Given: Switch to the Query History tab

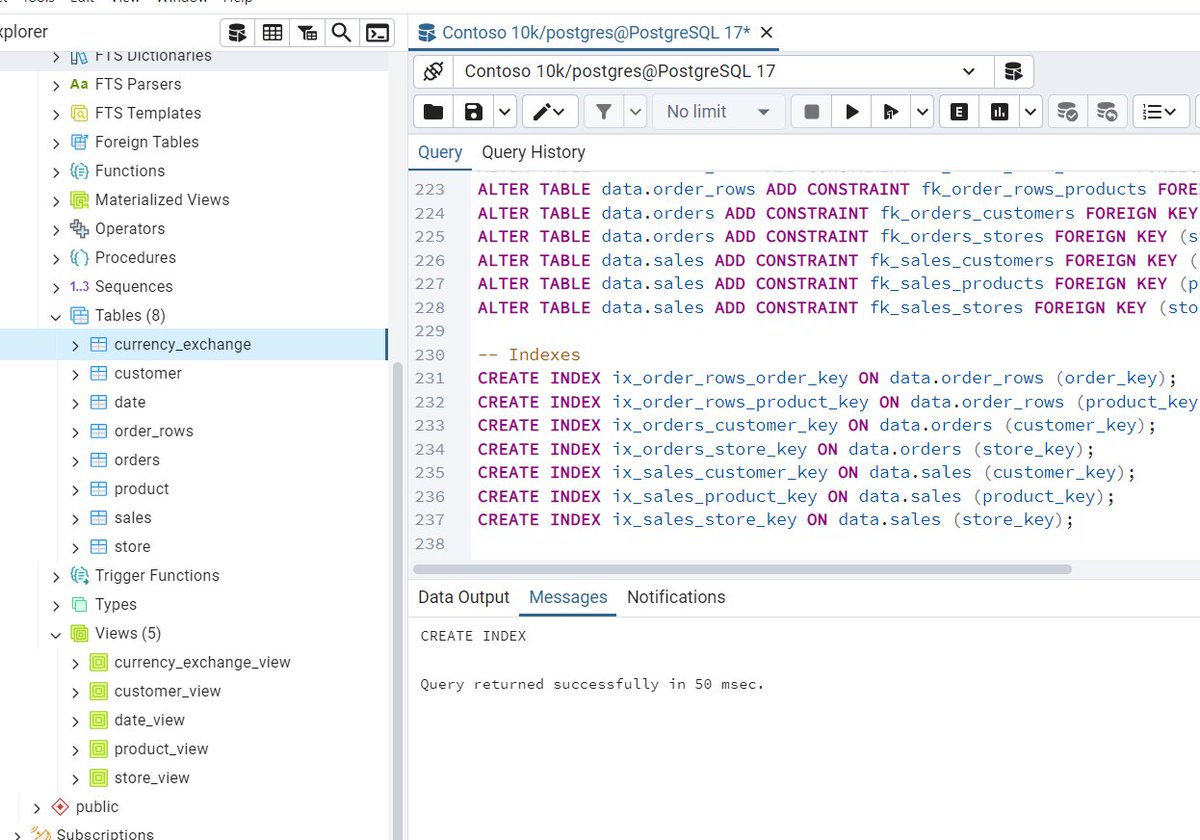Looking at the screenshot, I should tap(535, 152).
